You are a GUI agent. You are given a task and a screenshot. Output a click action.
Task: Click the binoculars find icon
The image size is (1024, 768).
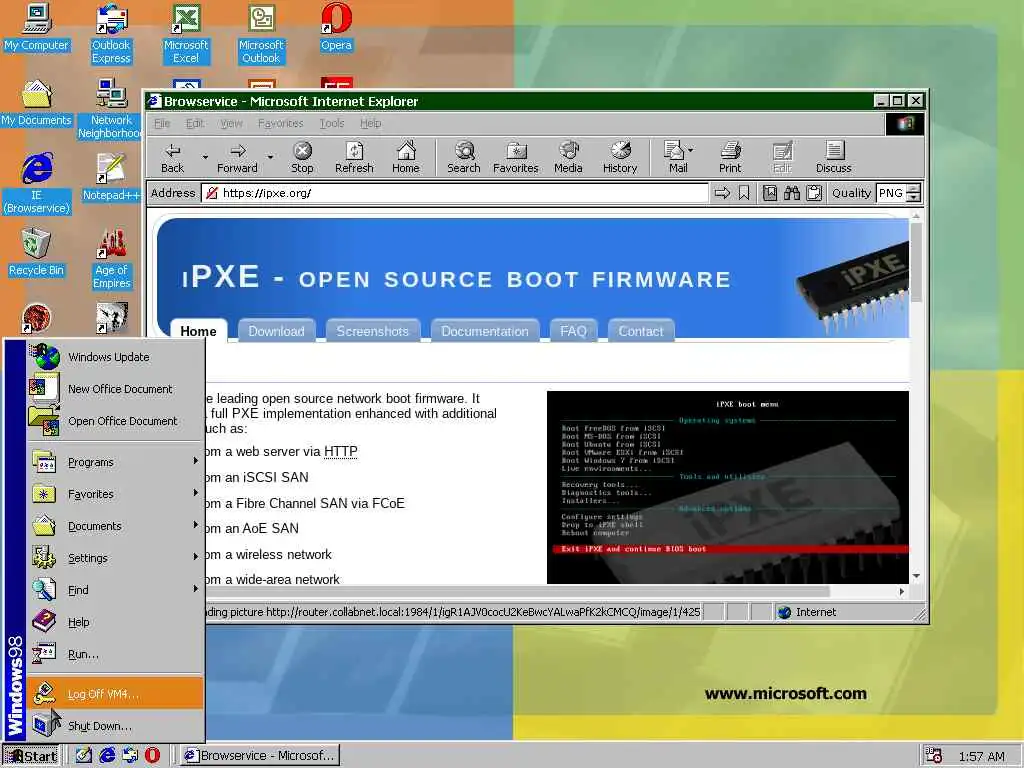click(x=792, y=193)
